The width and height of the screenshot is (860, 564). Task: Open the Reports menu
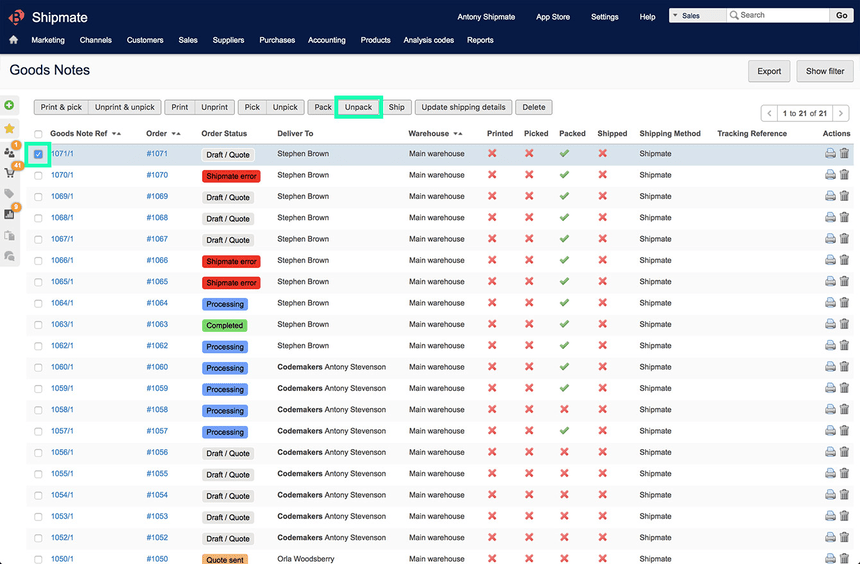click(480, 40)
